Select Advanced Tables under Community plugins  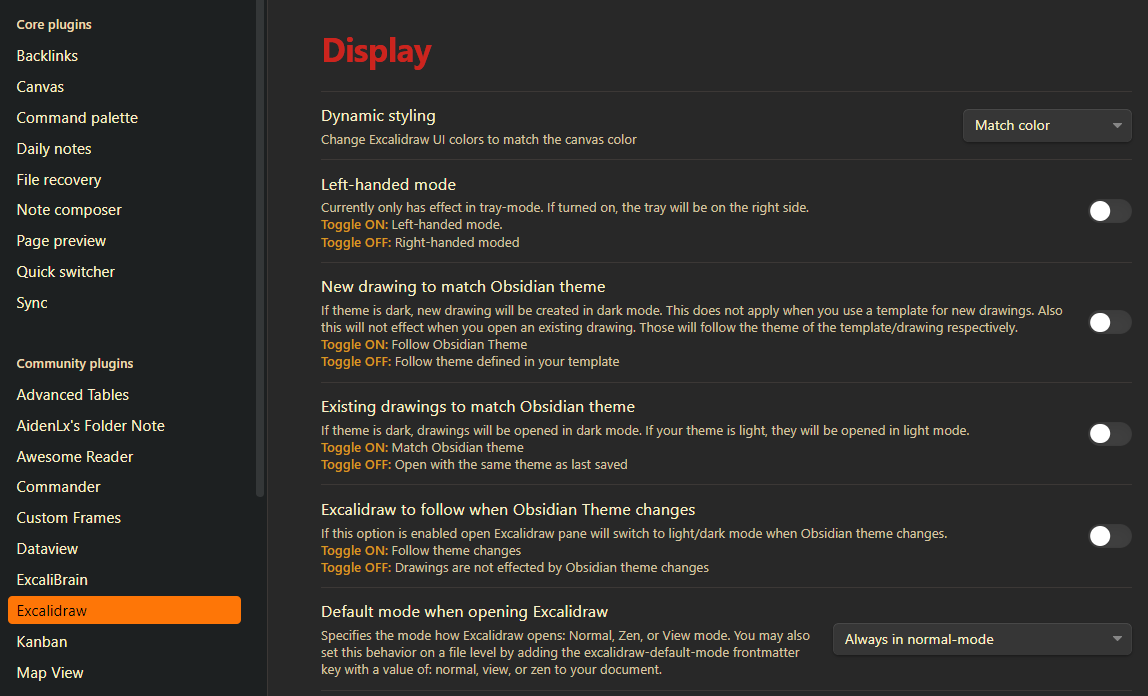point(72,394)
